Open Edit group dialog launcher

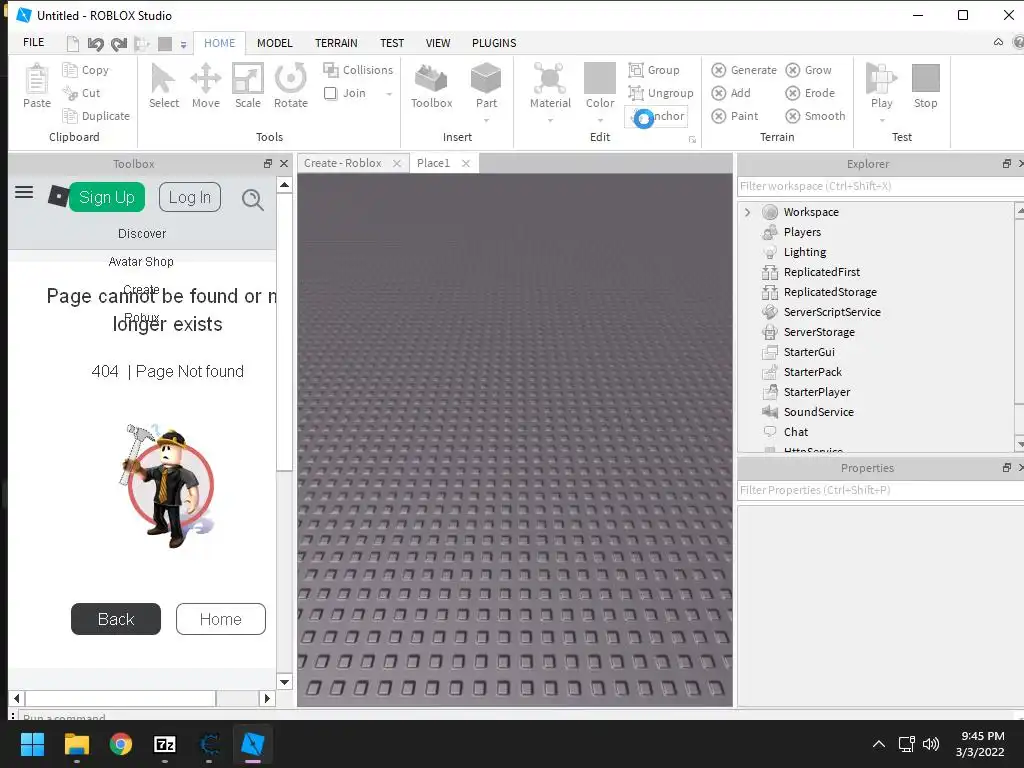point(692,140)
